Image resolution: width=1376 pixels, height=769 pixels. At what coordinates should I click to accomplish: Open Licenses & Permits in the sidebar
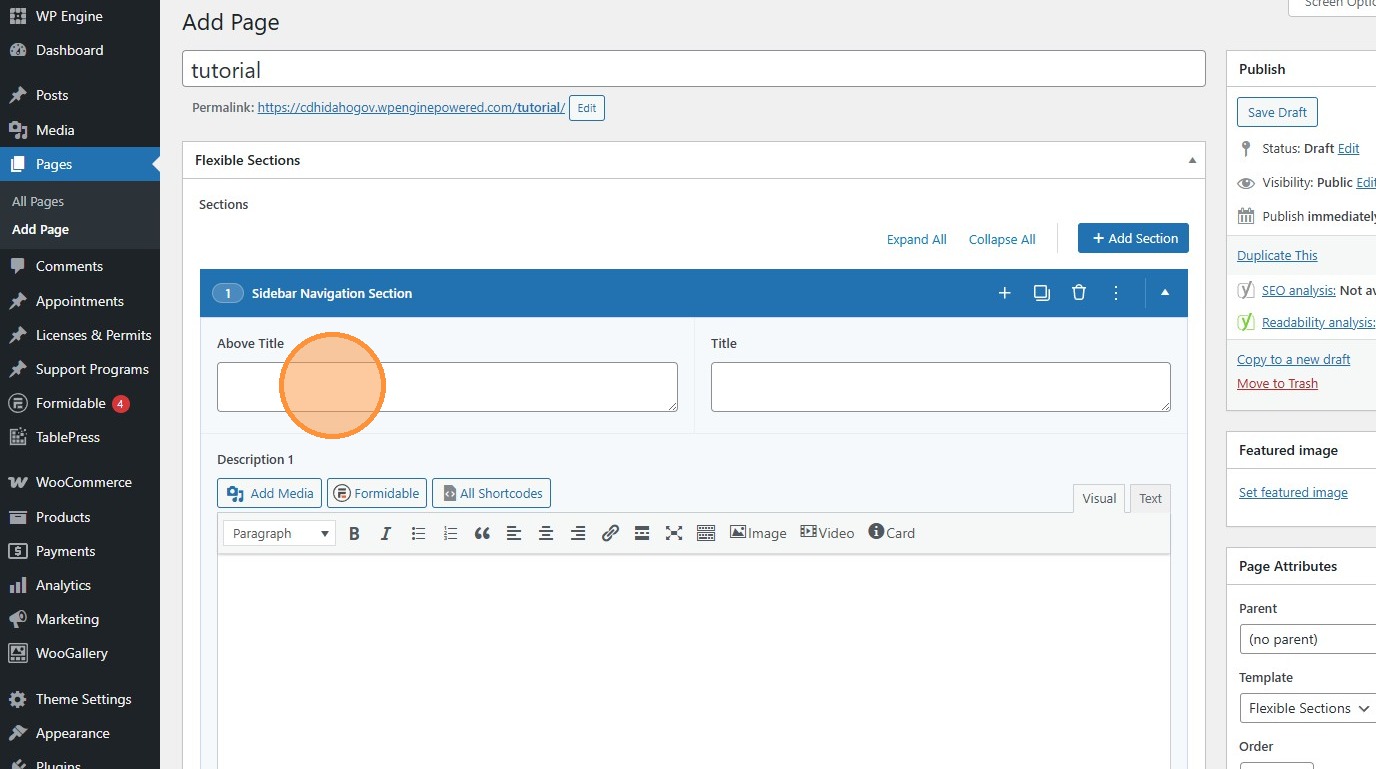tap(80, 335)
